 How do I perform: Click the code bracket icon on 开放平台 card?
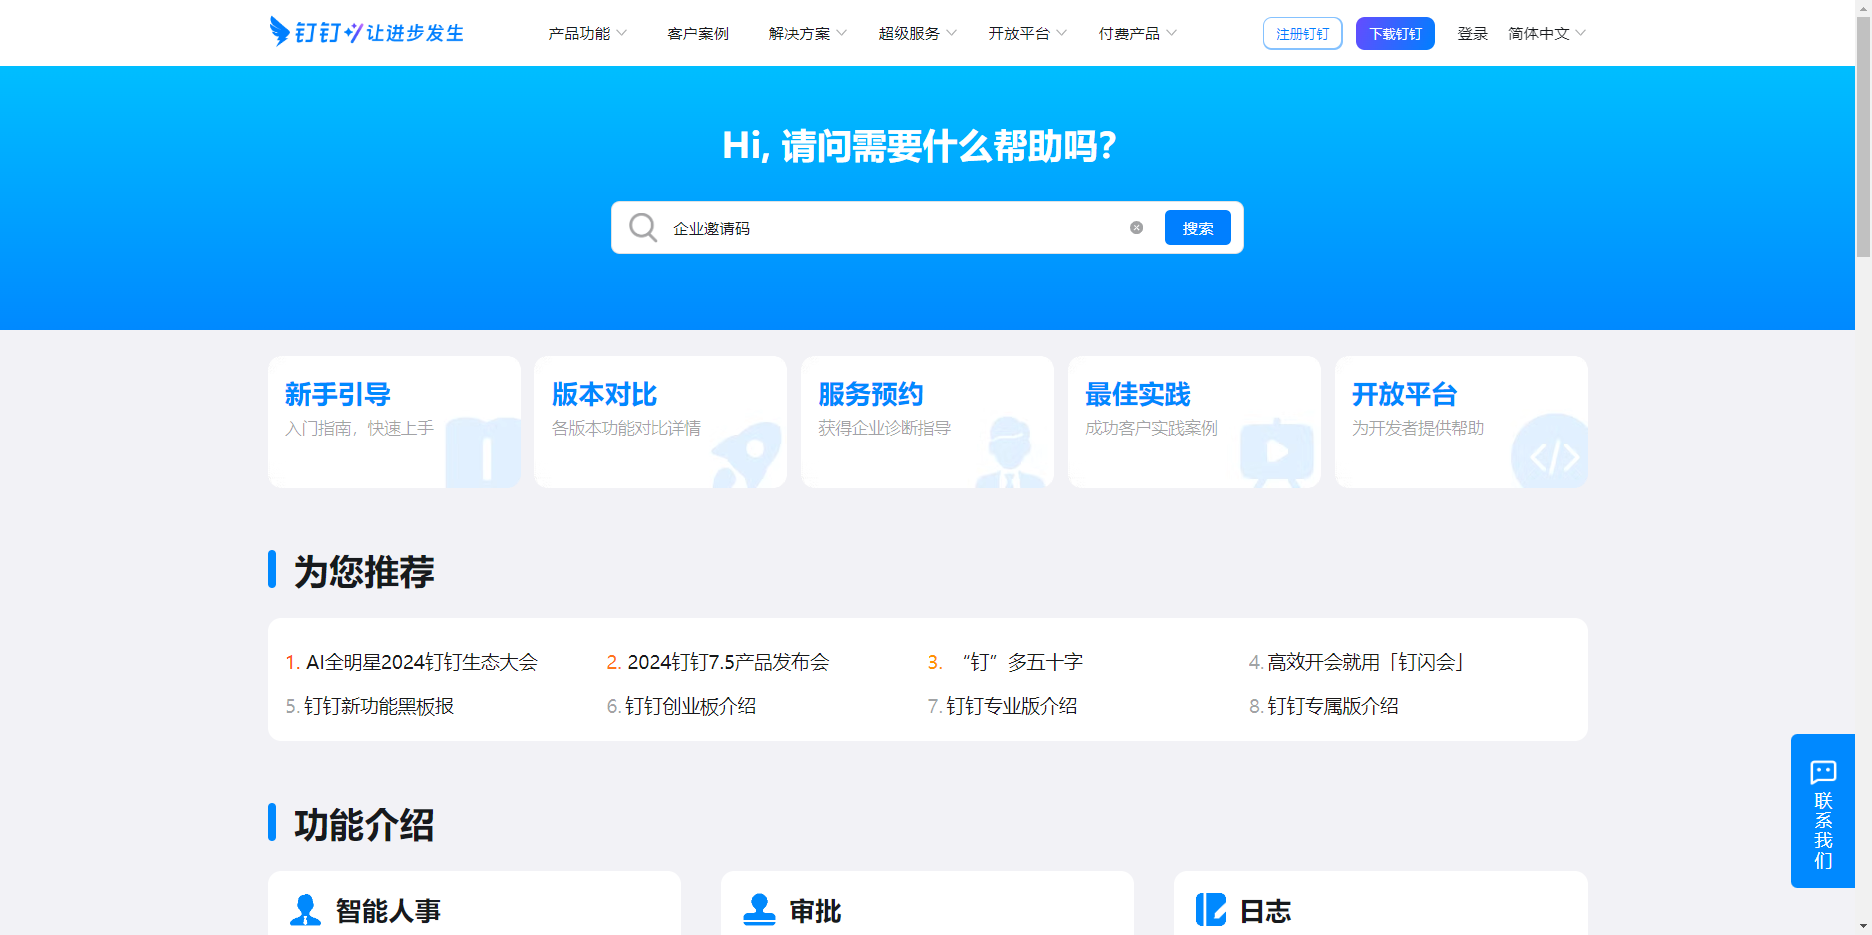coord(1551,454)
